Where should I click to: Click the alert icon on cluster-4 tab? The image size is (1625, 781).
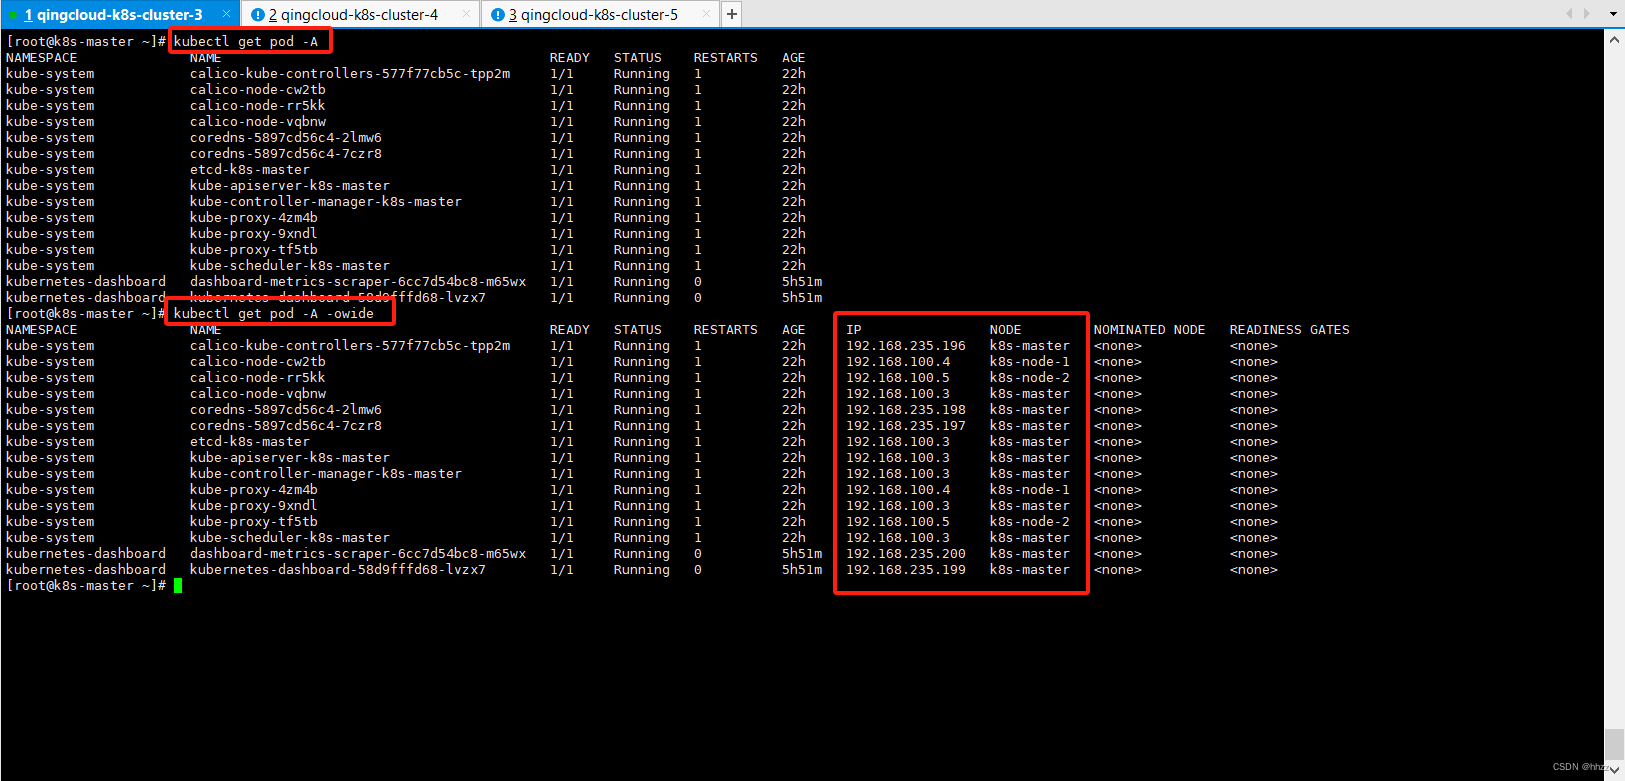[x=258, y=15]
